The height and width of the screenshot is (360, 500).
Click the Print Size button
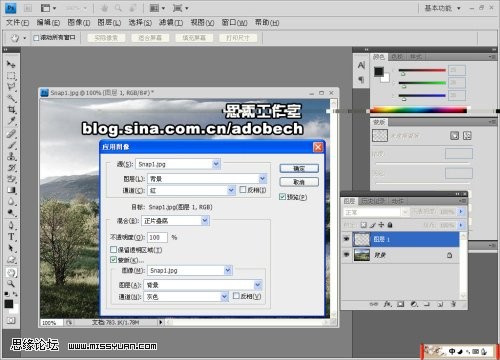click(x=238, y=38)
